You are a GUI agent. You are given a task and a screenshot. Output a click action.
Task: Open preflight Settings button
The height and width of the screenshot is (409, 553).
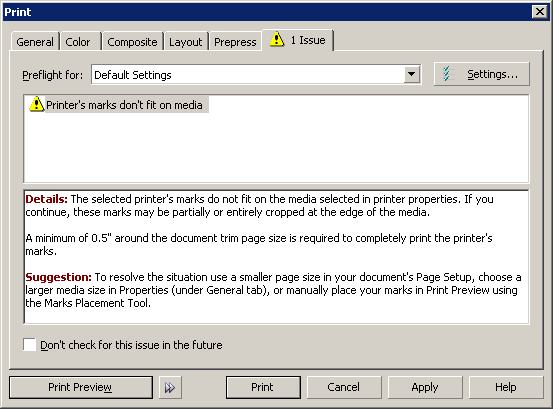point(481,74)
